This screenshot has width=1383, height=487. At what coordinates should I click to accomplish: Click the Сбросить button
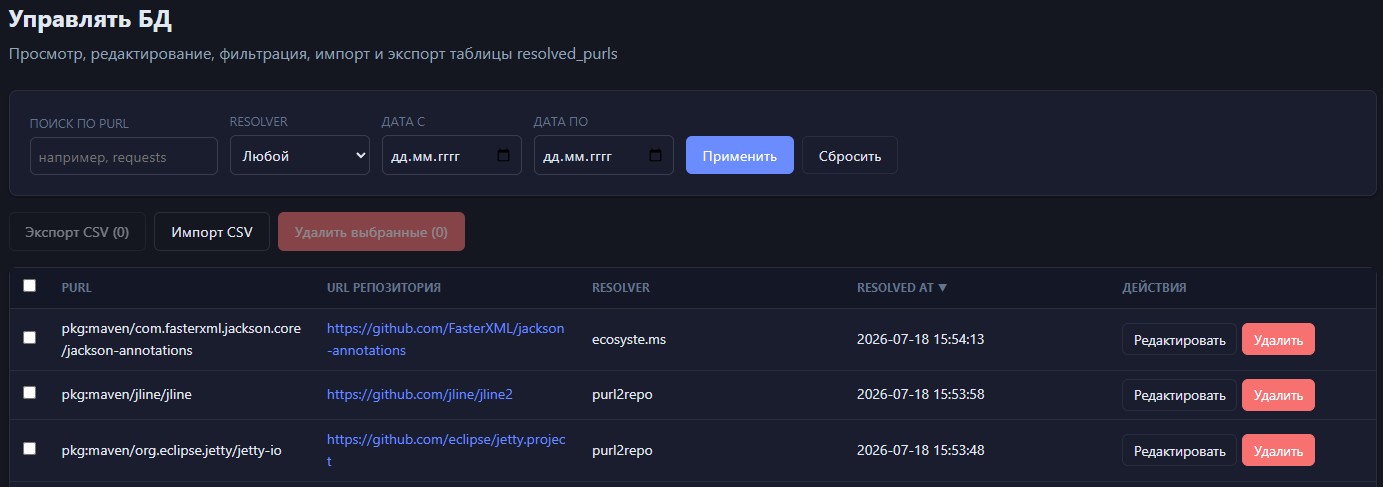[x=850, y=156]
